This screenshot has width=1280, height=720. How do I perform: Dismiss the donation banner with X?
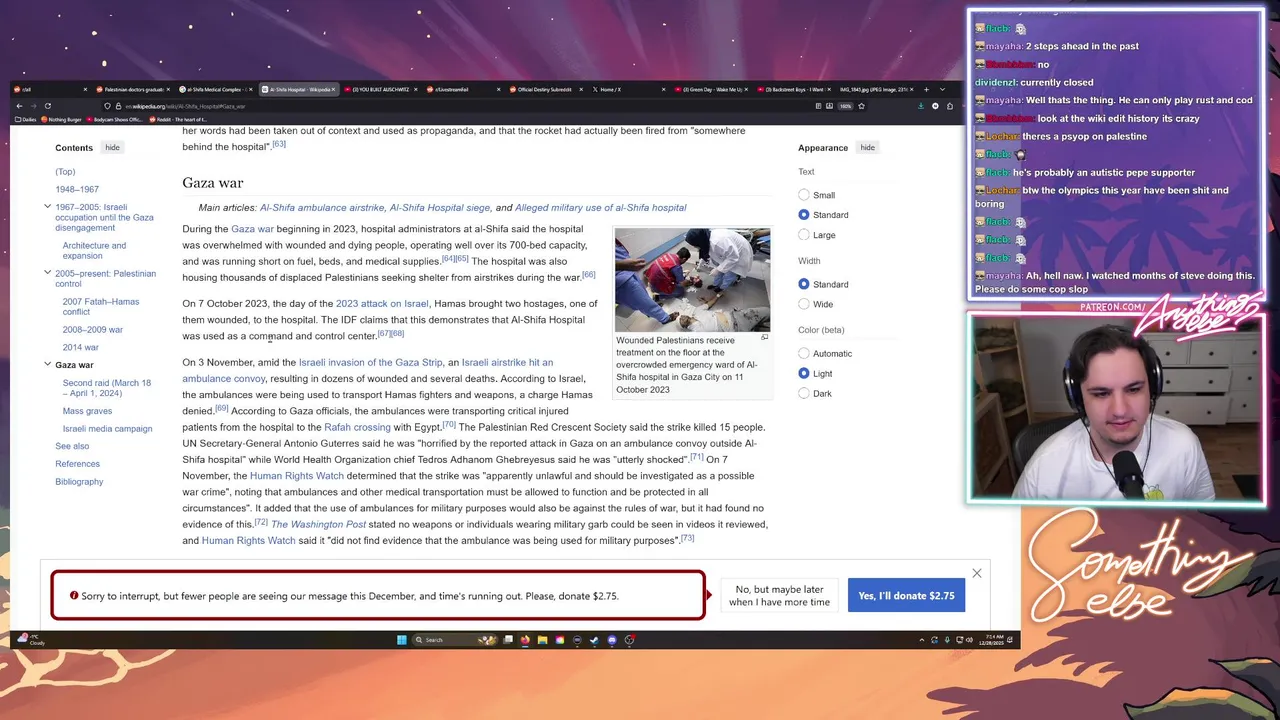[977, 574]
